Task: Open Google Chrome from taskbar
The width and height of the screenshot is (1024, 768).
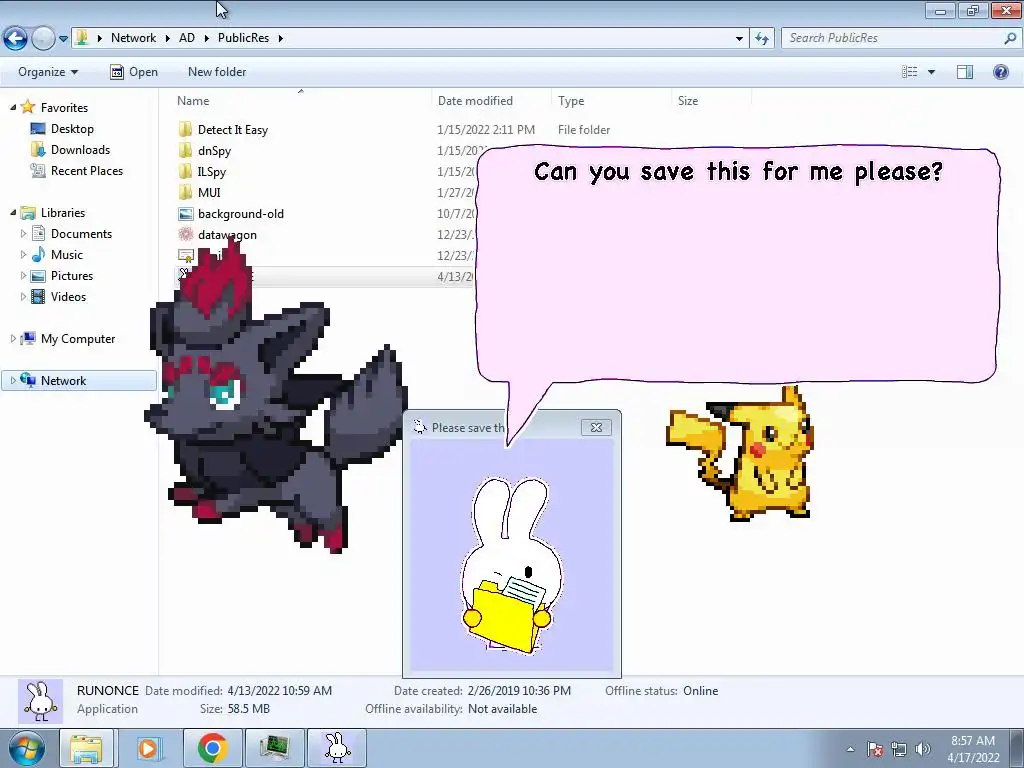Action: click(212, 748)
